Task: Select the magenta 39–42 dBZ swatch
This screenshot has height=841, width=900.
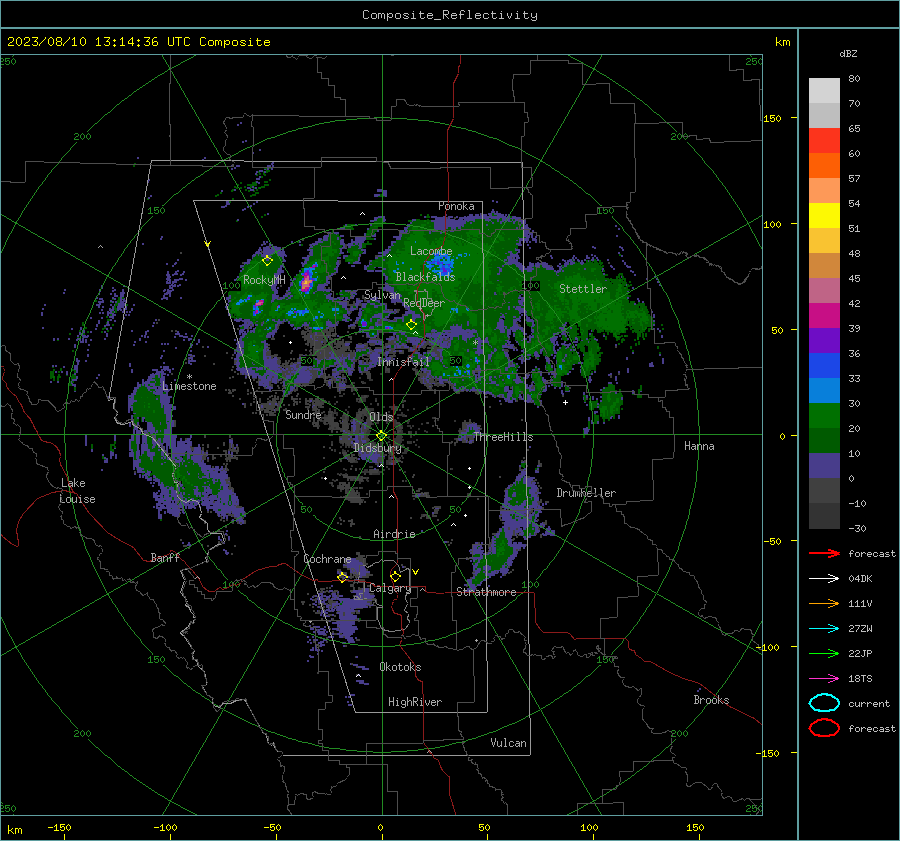Action: 824,315
